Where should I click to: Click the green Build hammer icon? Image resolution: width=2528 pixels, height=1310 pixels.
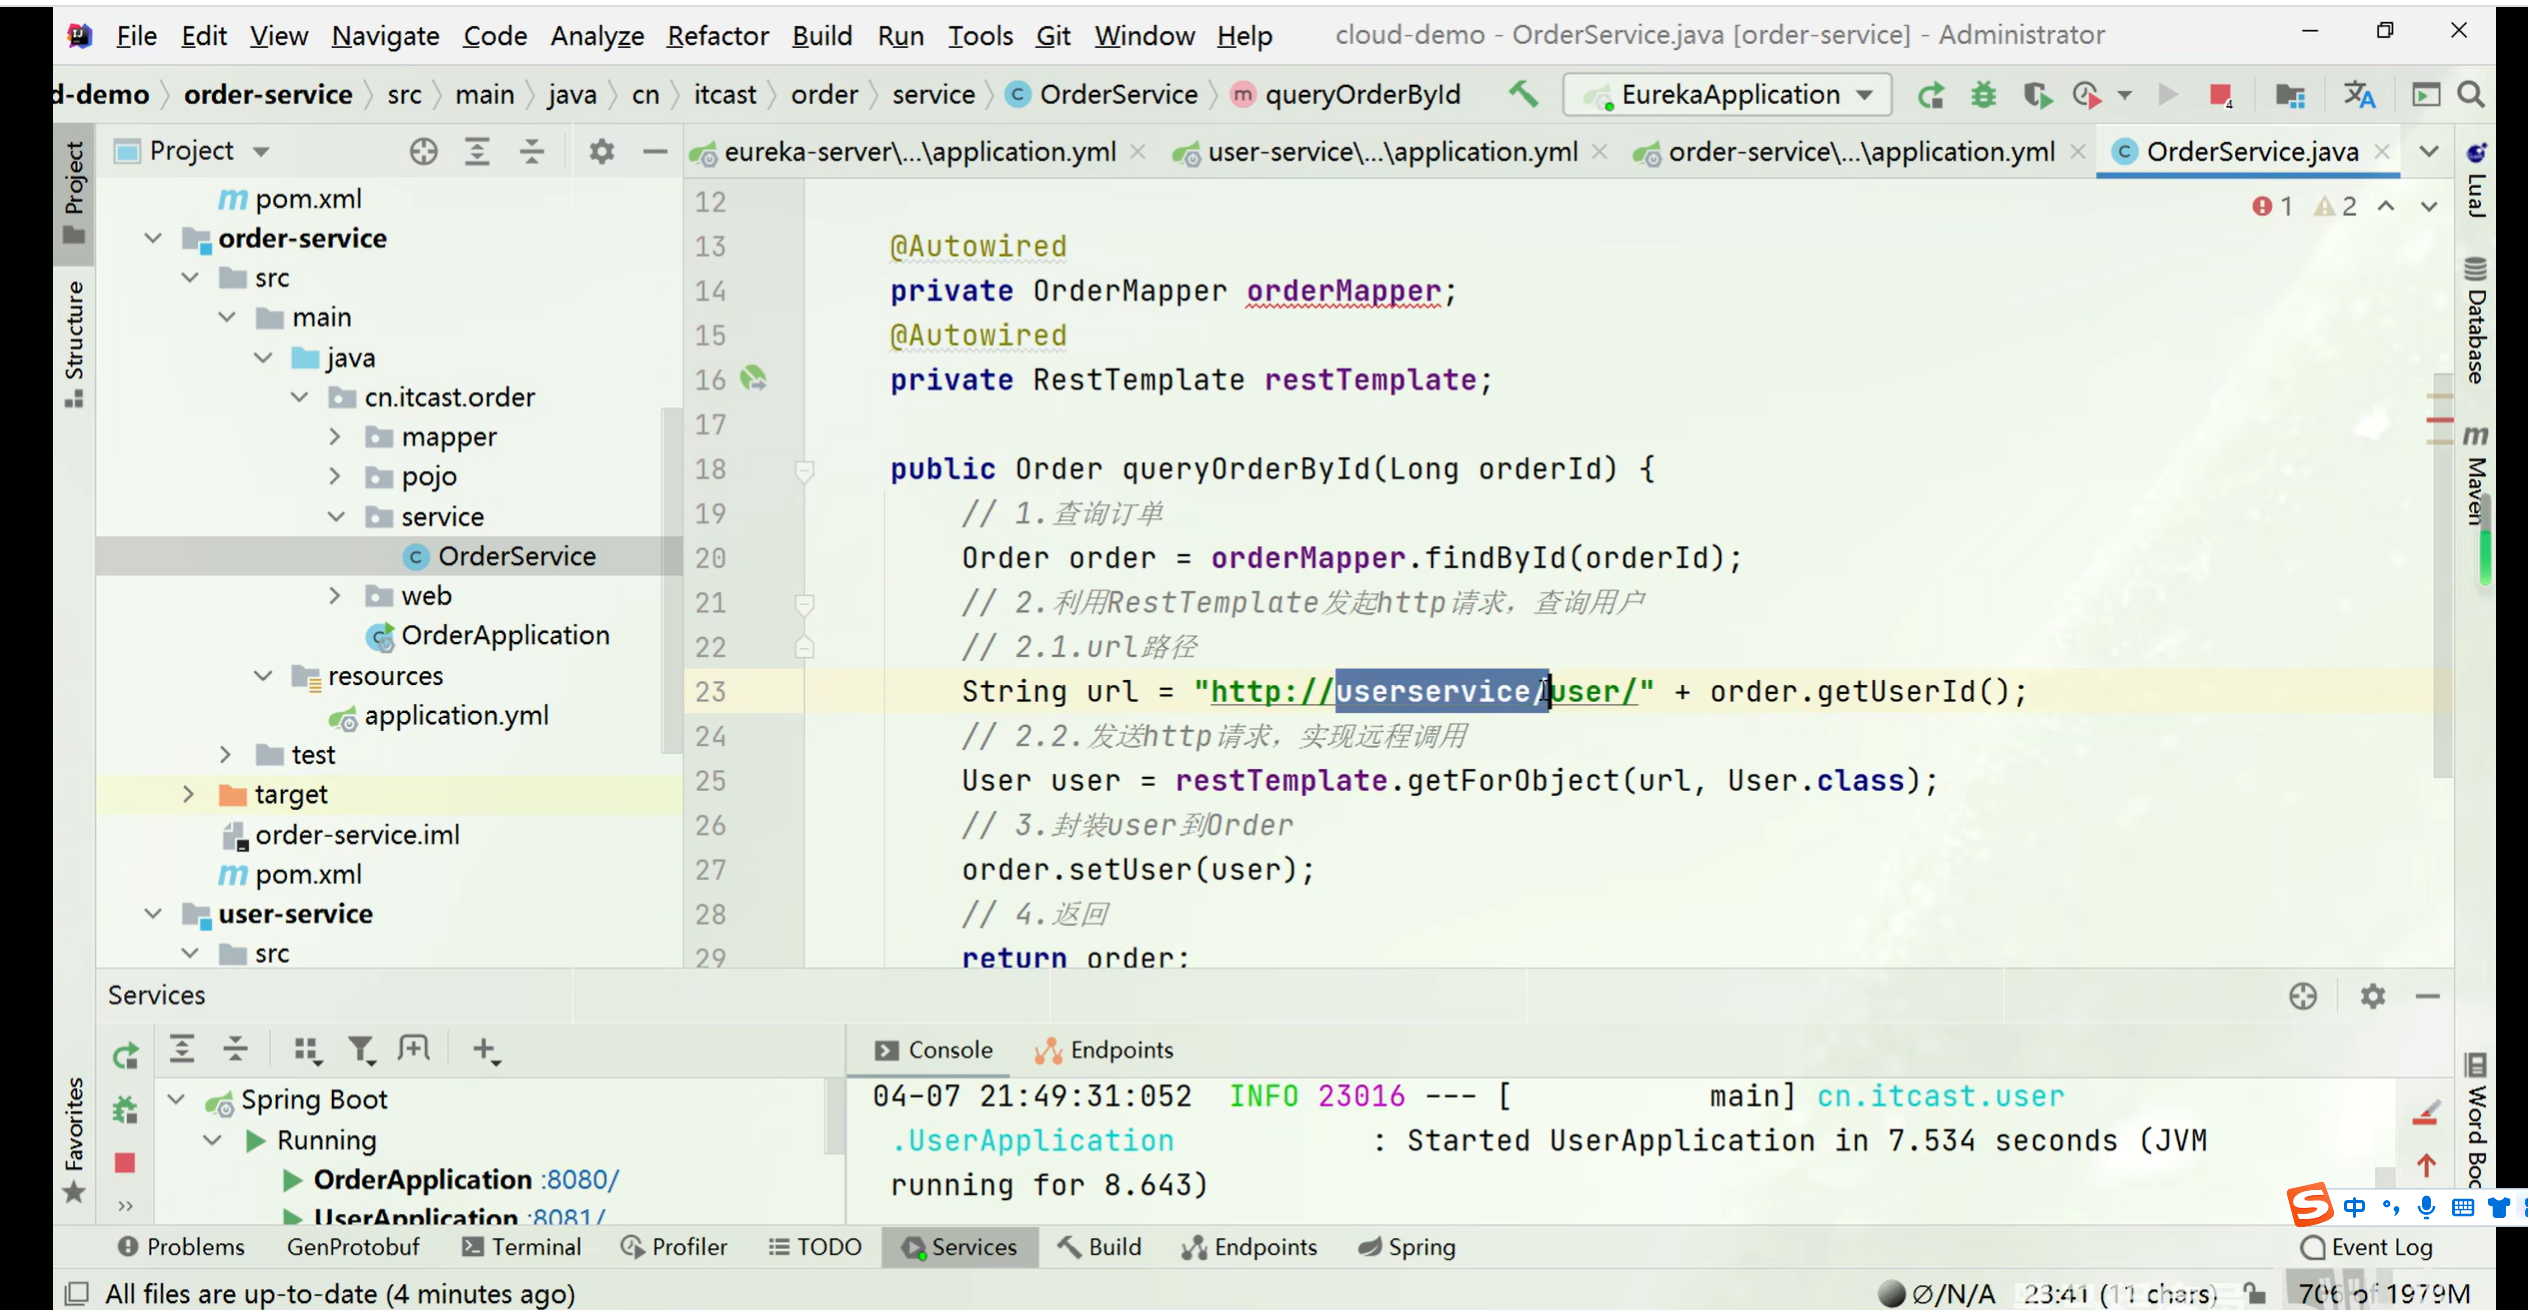coord(1523,95)
